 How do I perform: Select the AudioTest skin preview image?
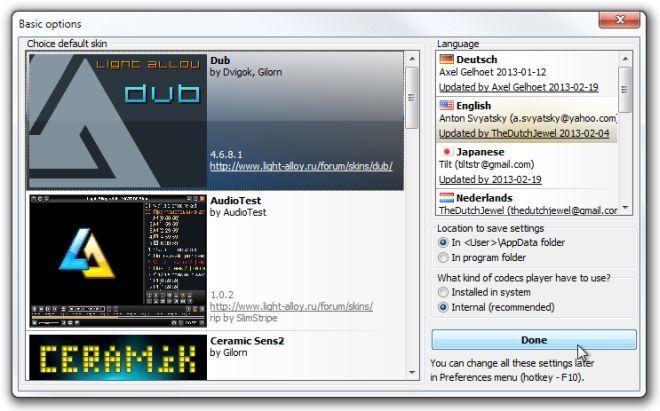coord(117,261)
